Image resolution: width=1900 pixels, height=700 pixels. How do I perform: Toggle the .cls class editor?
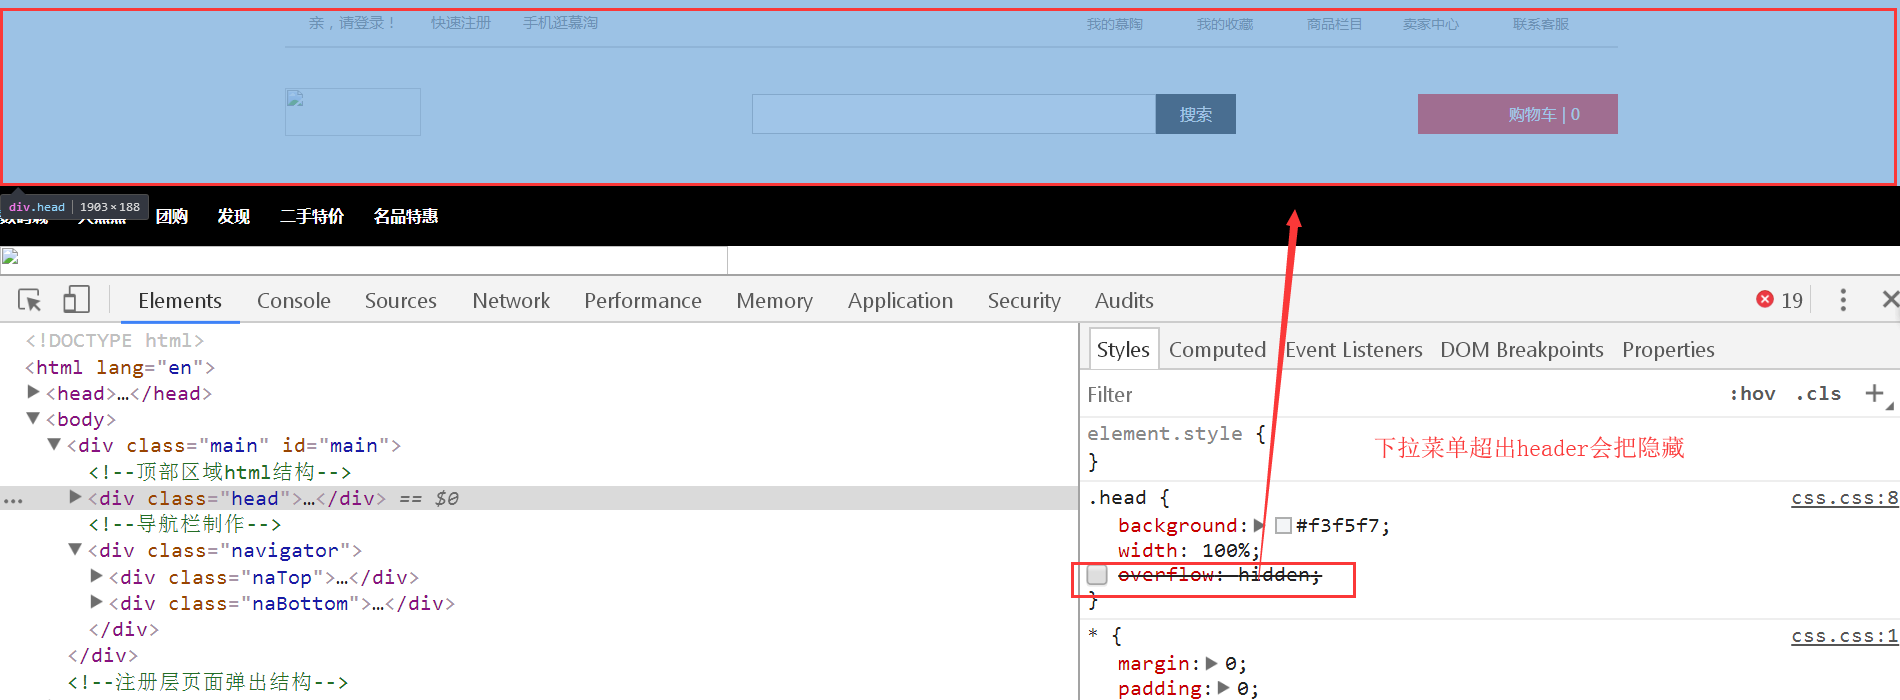(1818, 394)
